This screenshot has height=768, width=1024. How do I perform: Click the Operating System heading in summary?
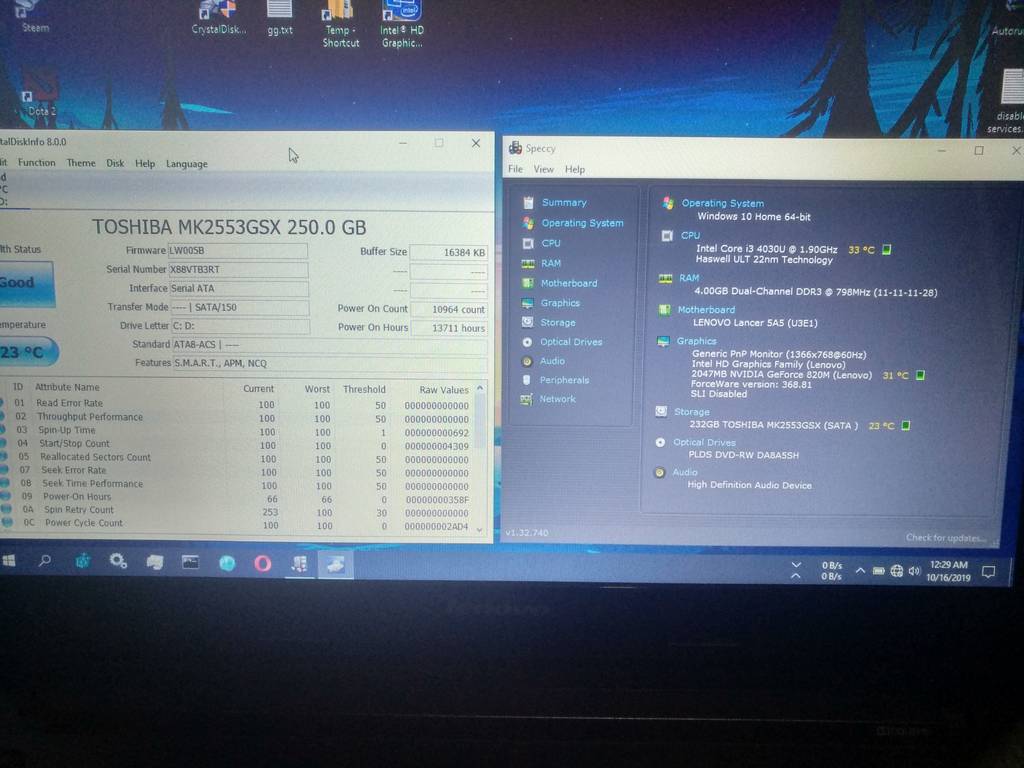(x=722, y=203)
